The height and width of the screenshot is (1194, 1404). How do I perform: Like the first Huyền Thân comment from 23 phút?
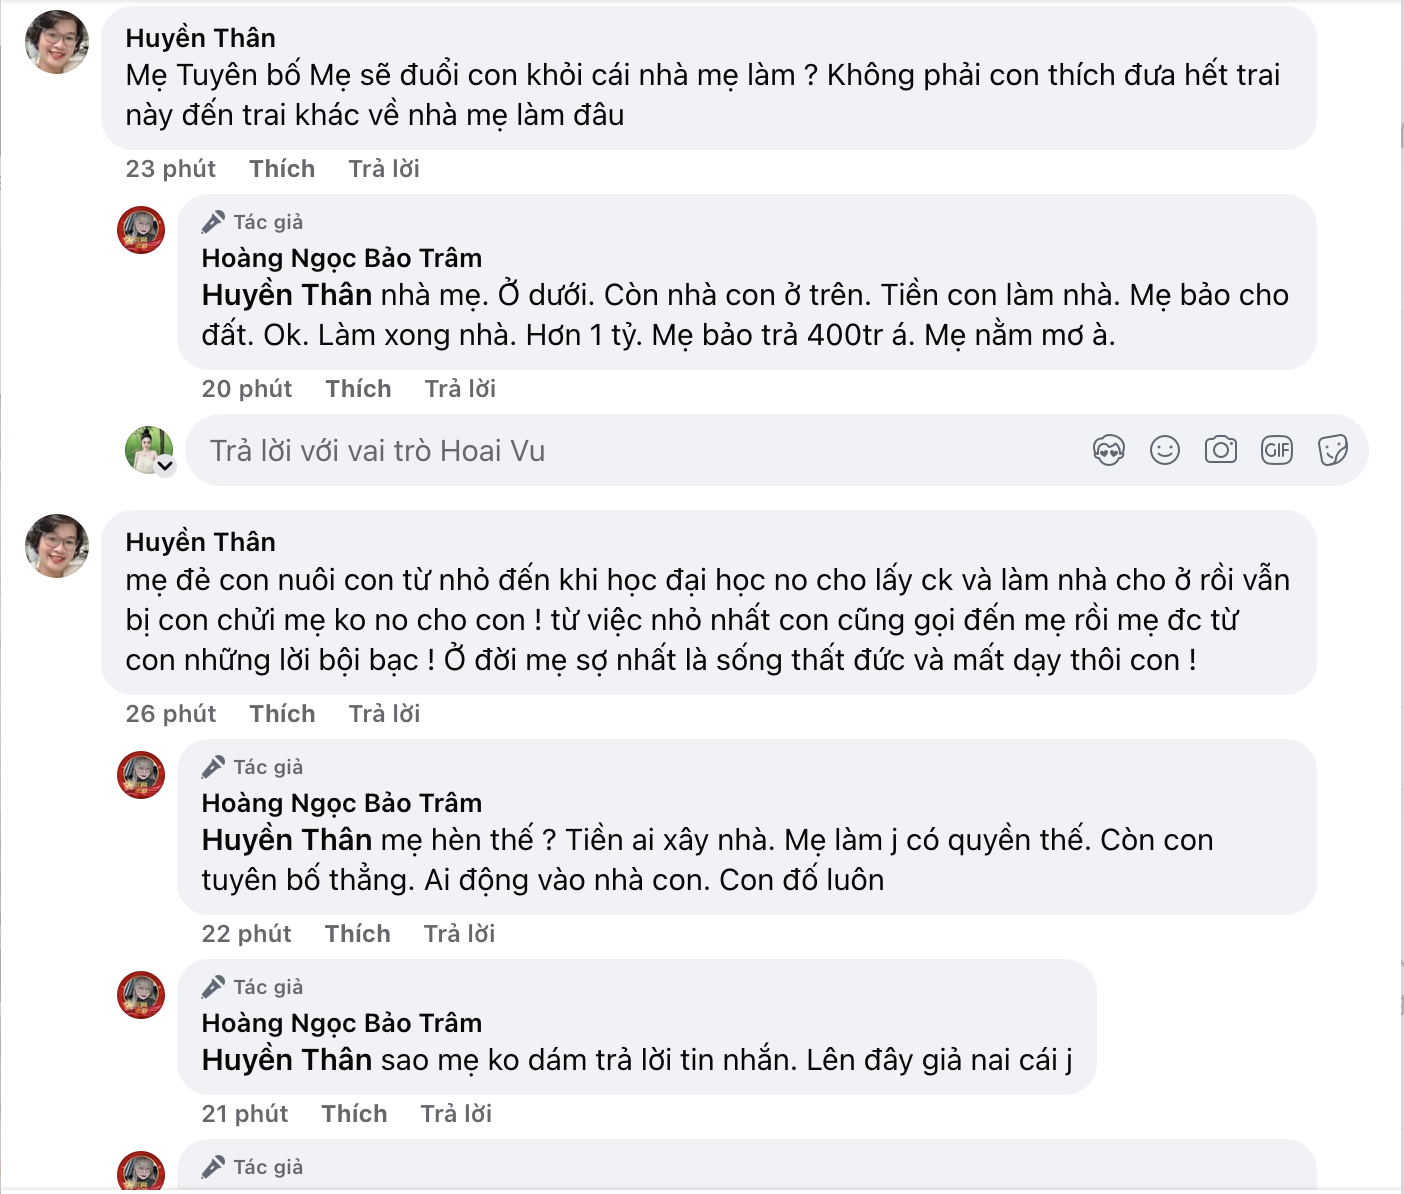(x=282, y=169)
